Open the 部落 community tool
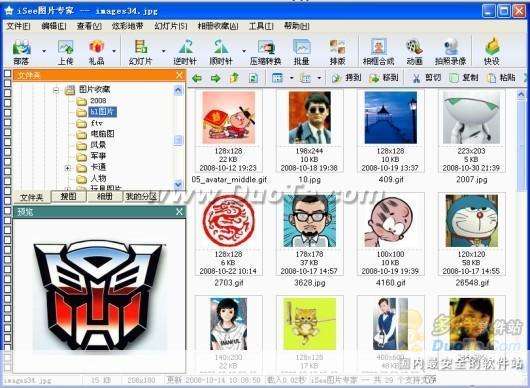This screenshot has height=388, width=530. point(21,52)
